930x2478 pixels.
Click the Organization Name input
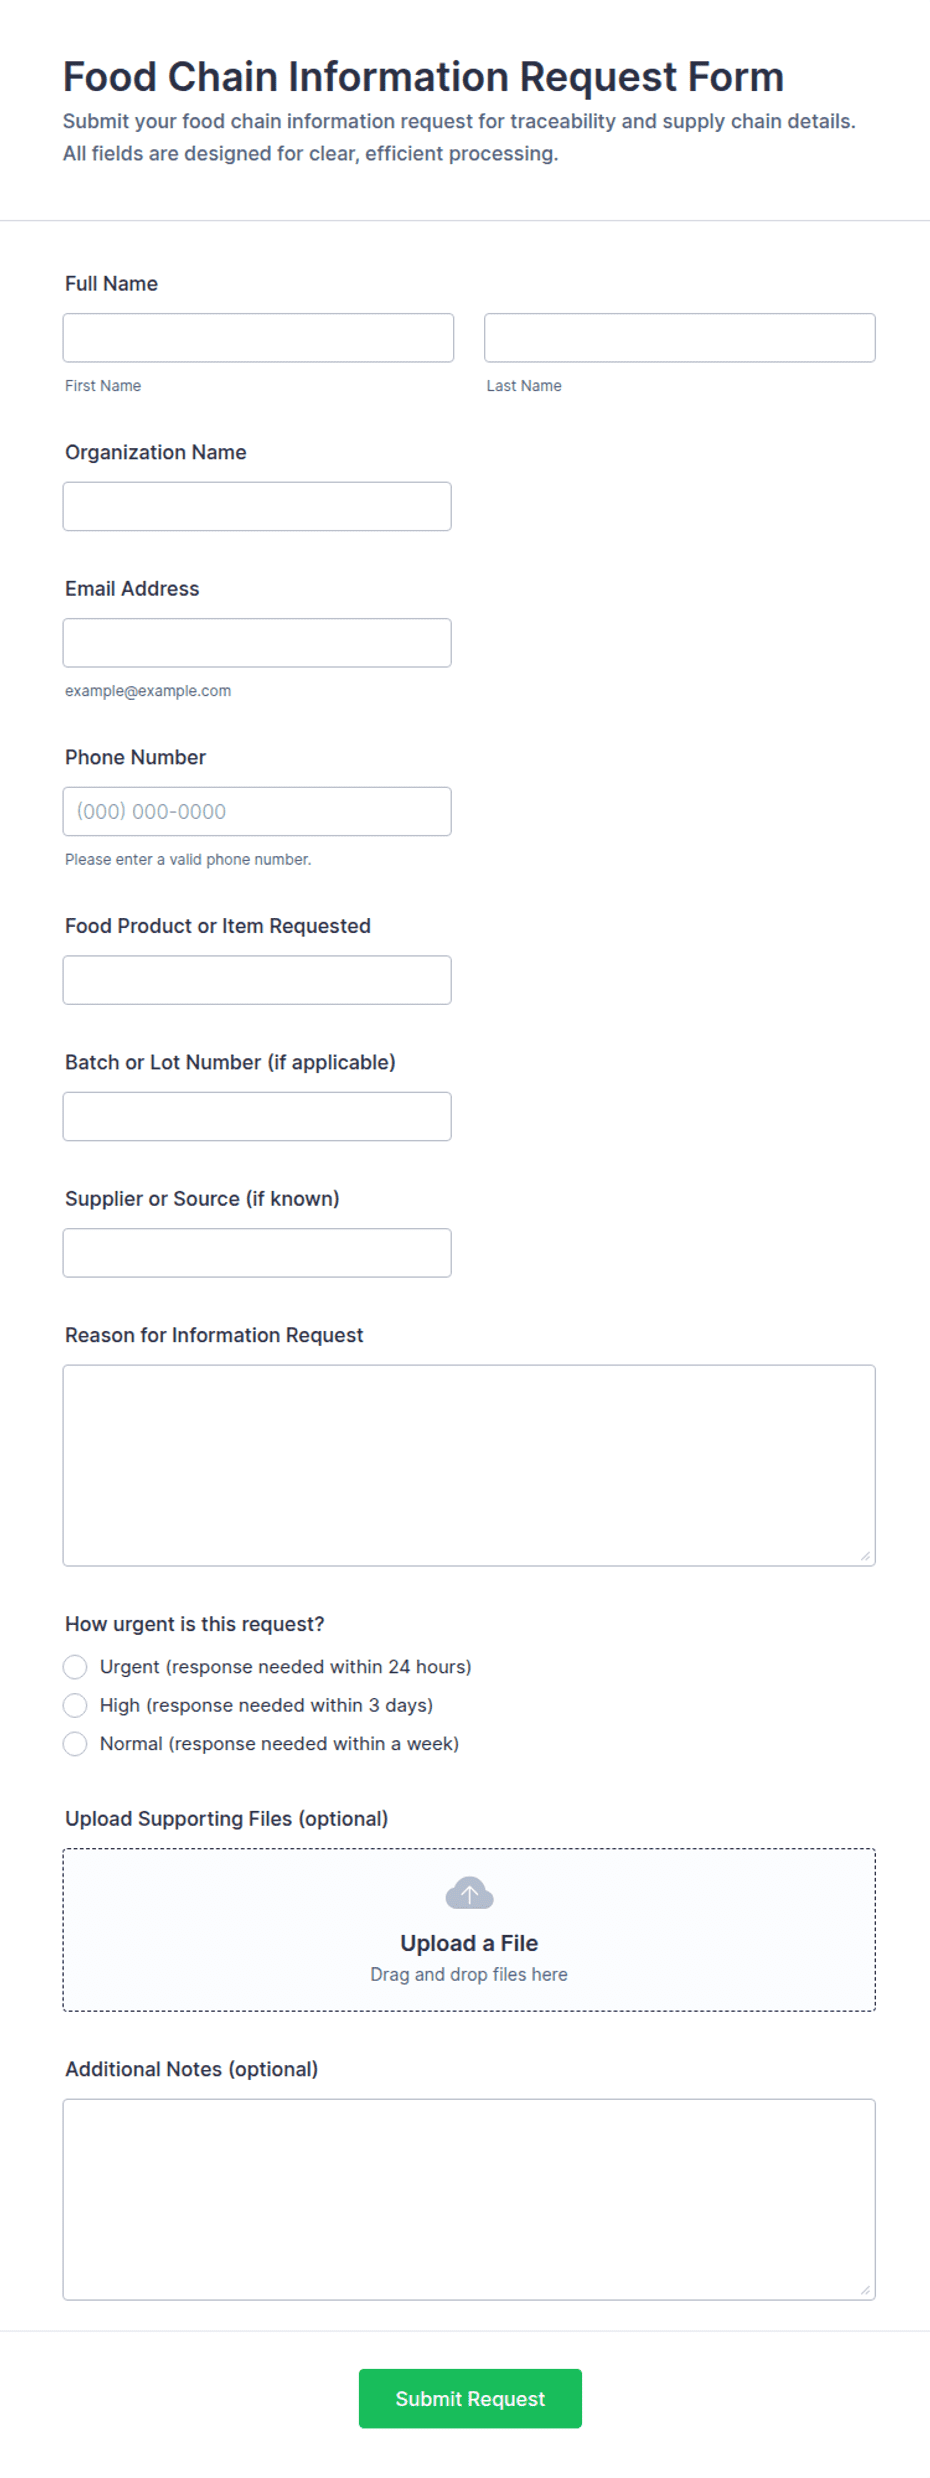click(257, 506)
